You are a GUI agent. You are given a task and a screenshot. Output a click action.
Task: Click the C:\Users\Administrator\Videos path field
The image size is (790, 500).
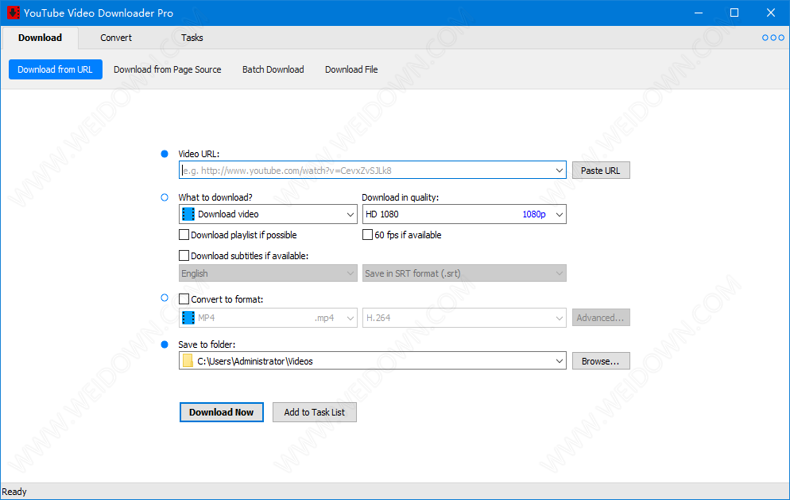pyautogui.click(x=373, y=361)
